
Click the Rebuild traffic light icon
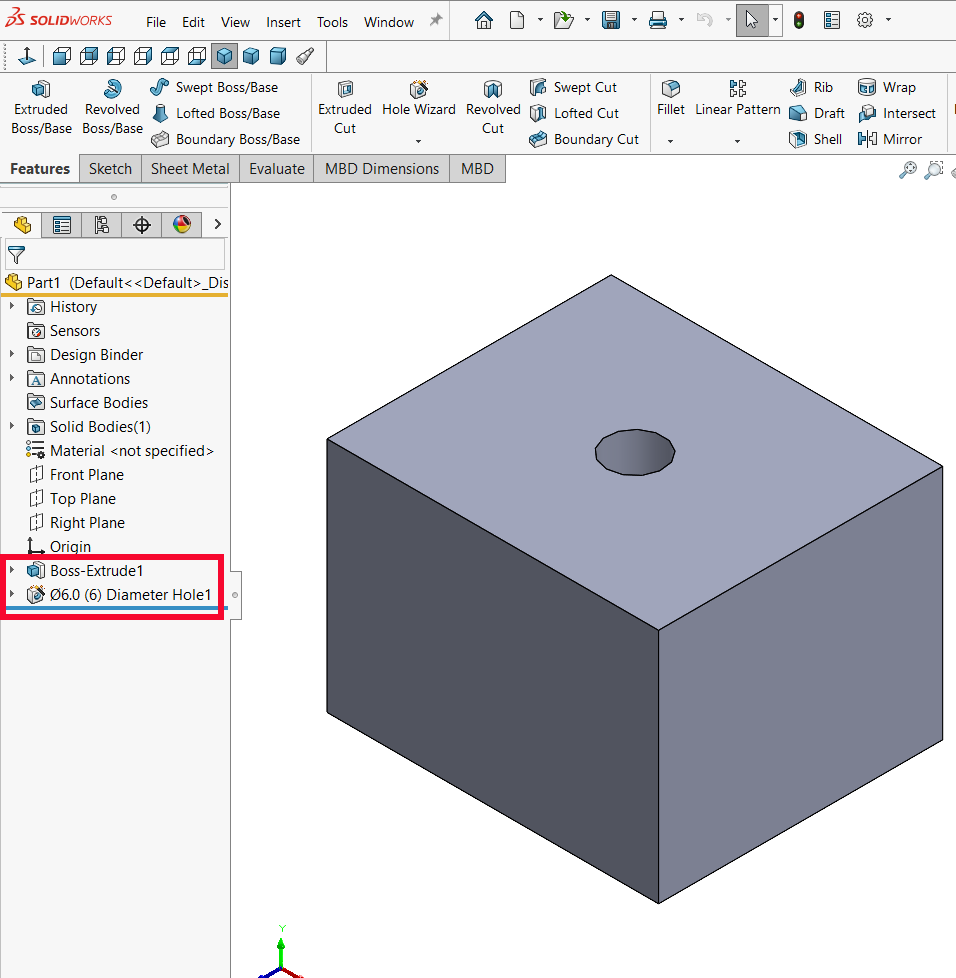click(x=798, y=20)
